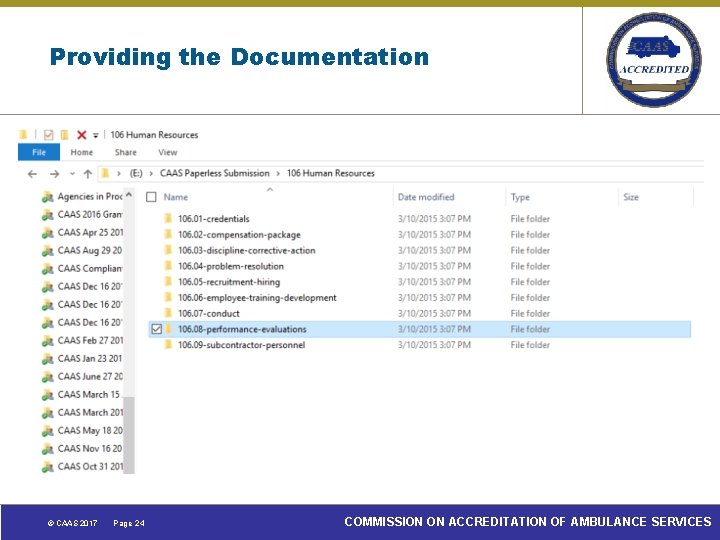Click the (E:) drive in address bar
This screenshot has width=720, height=540.
tap(136, 174)
